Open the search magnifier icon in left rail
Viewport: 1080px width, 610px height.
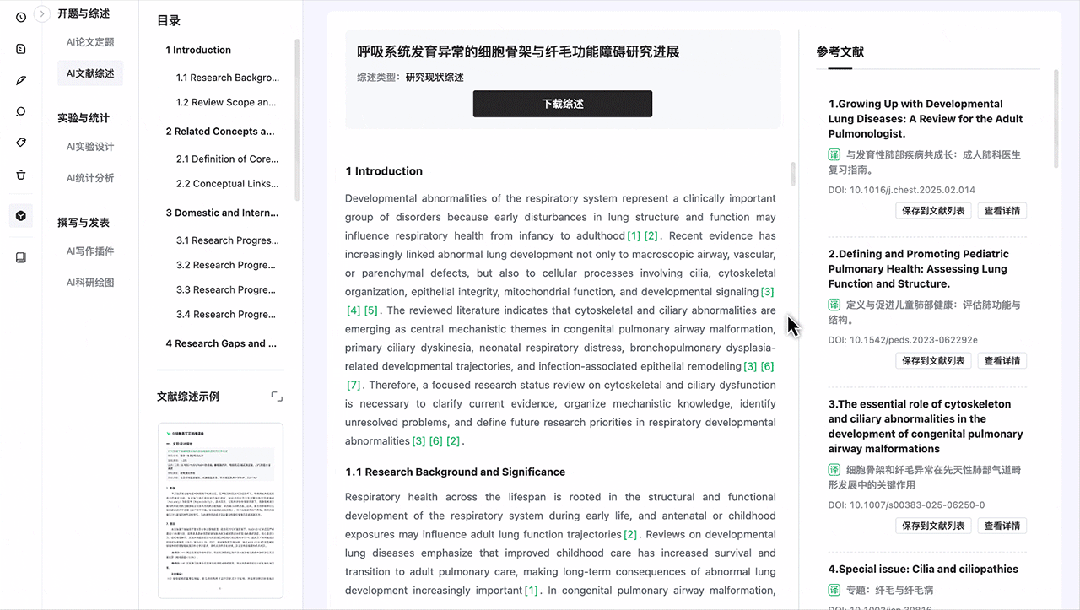pos(21,112)
